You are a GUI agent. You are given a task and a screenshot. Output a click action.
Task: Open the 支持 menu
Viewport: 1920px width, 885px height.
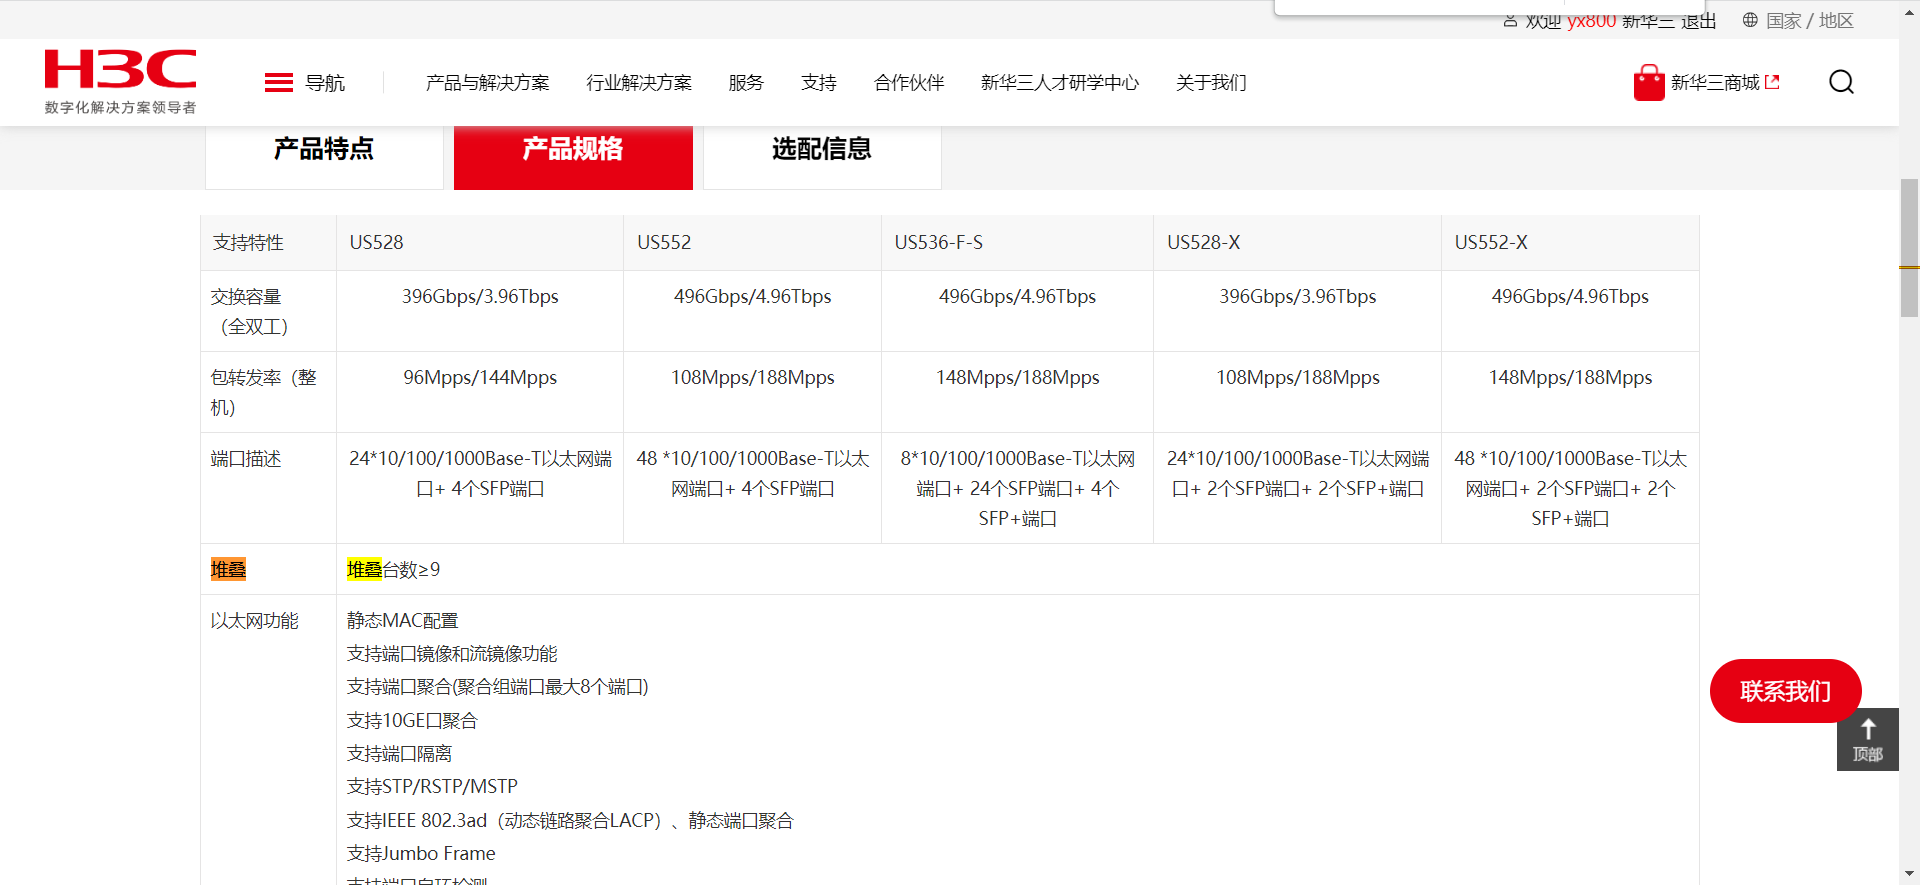pyautogui.click(x=819, y=83)
